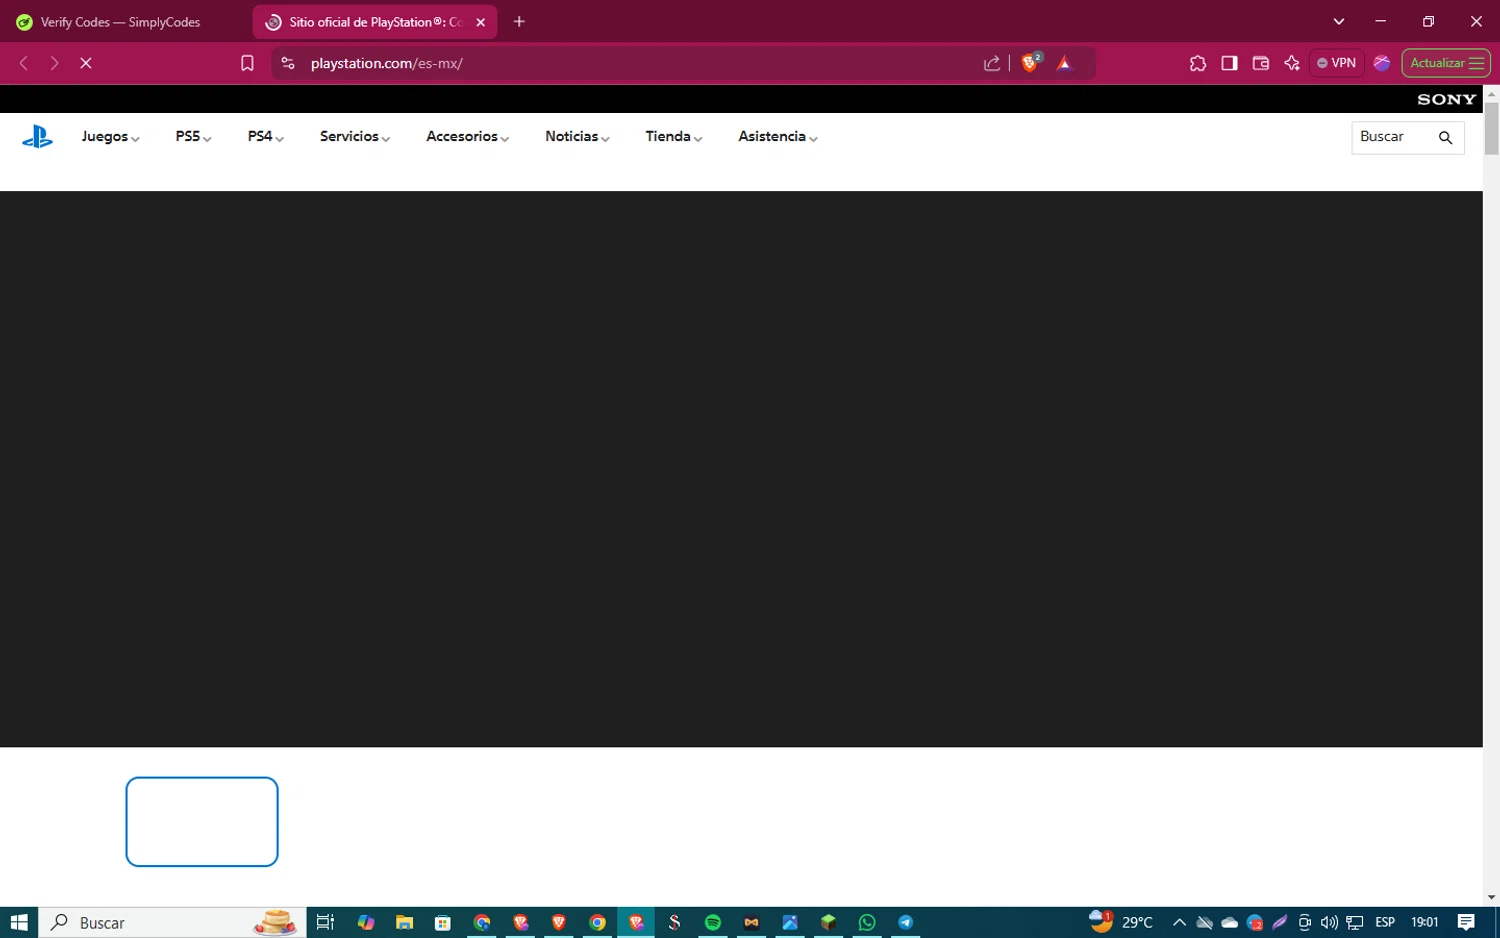
Task: Open File Explorer from taskbar
Action: pos(404,922)
